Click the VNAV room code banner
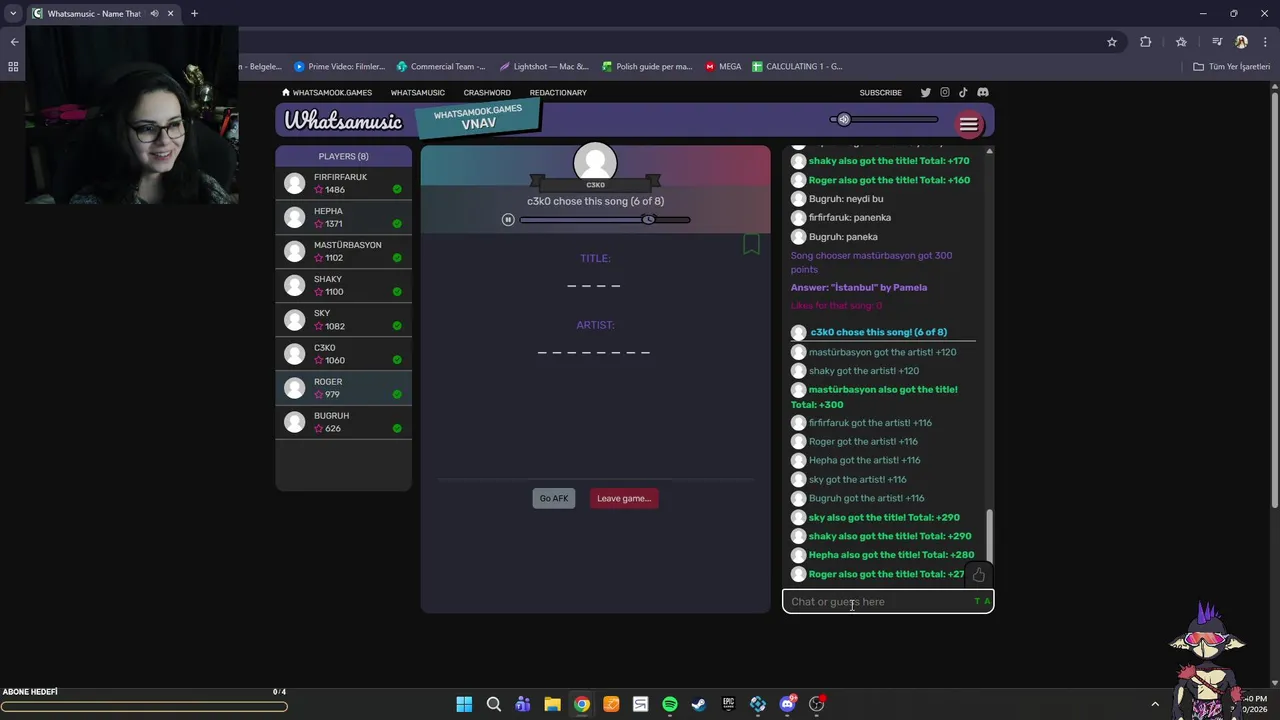 pos(478,118)
